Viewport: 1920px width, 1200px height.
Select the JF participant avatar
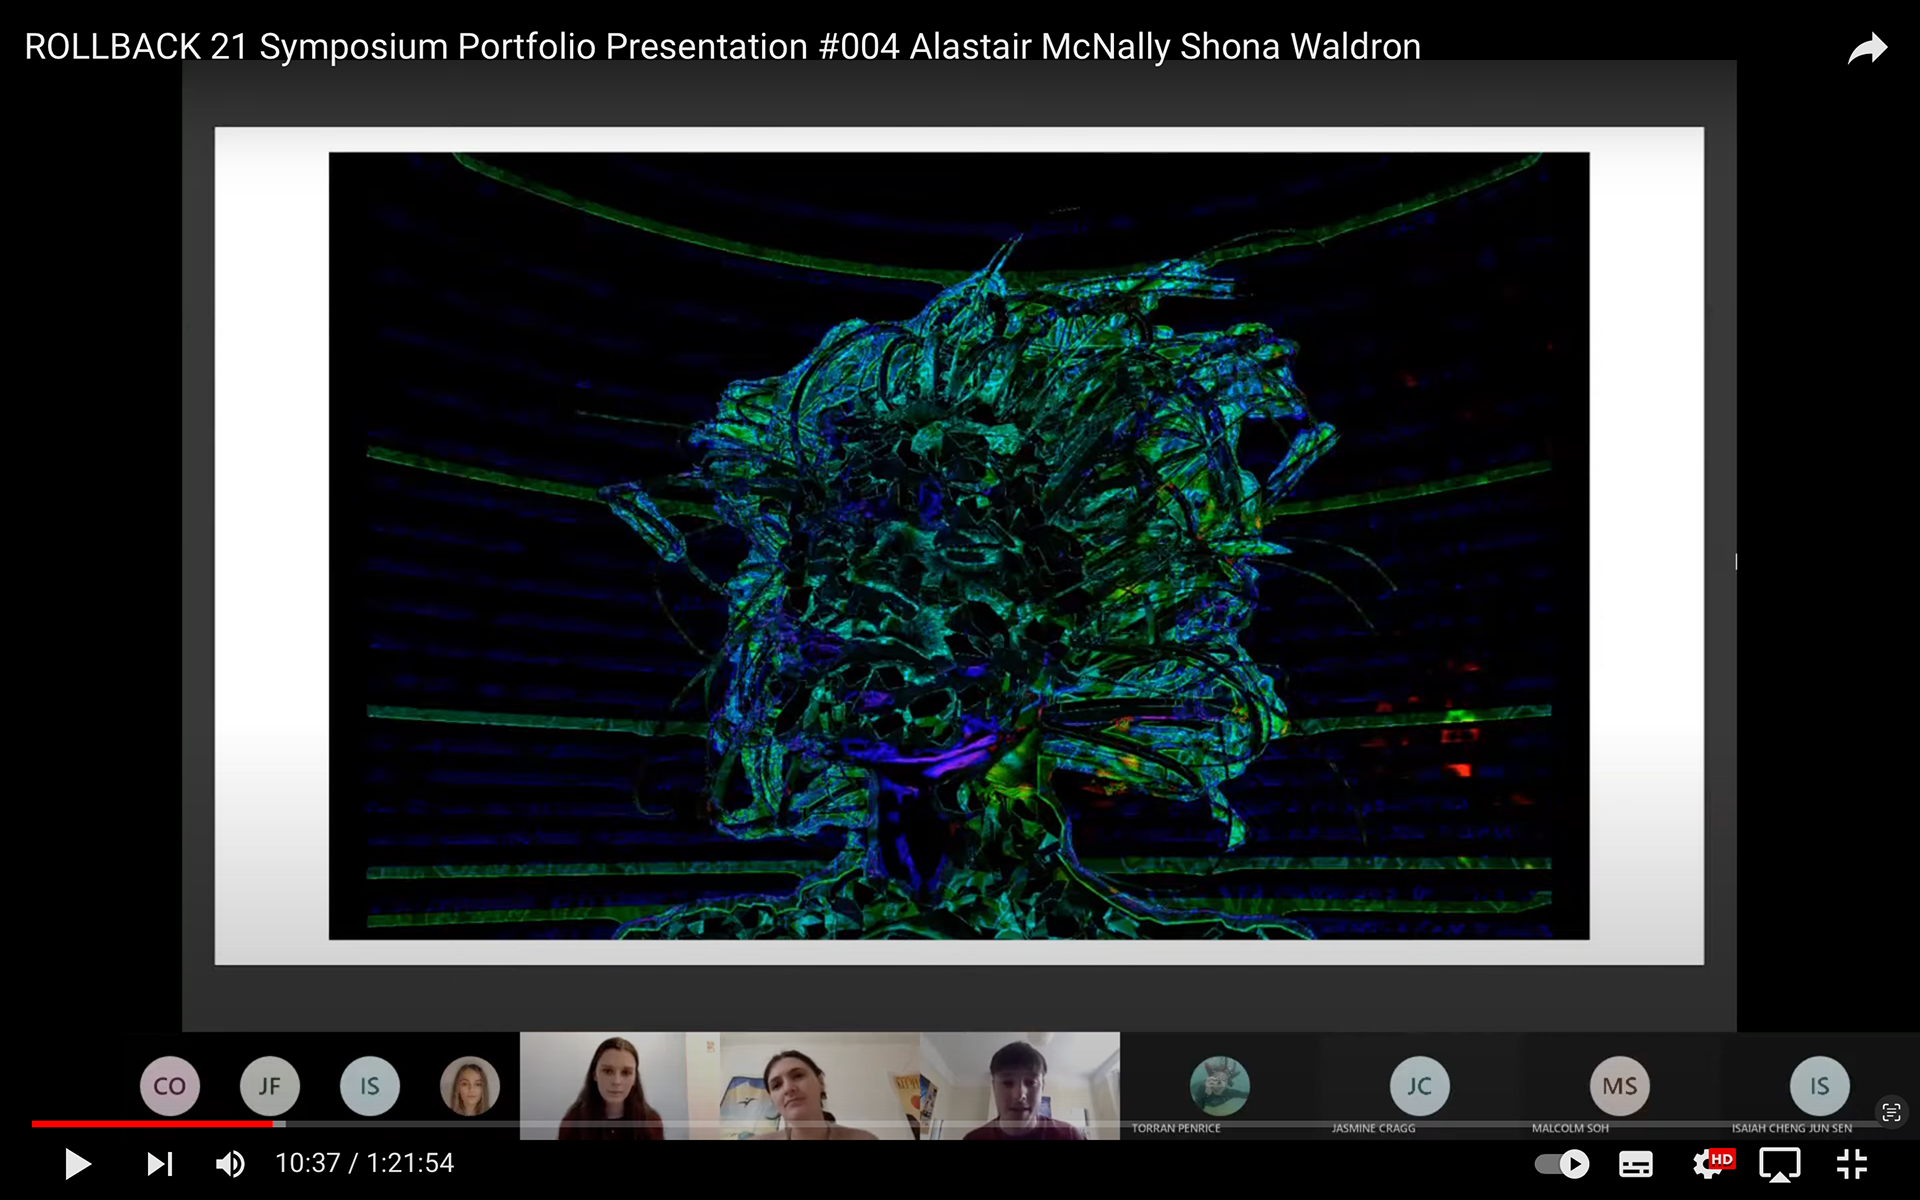tap(269, 1086)
